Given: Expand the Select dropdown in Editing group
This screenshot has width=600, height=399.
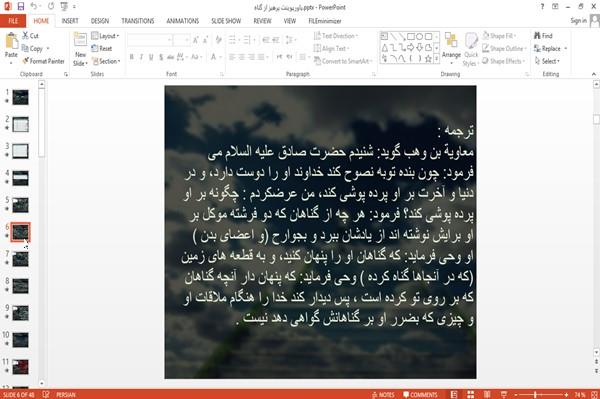Looking at the screenshot, I should click(547, 61).
